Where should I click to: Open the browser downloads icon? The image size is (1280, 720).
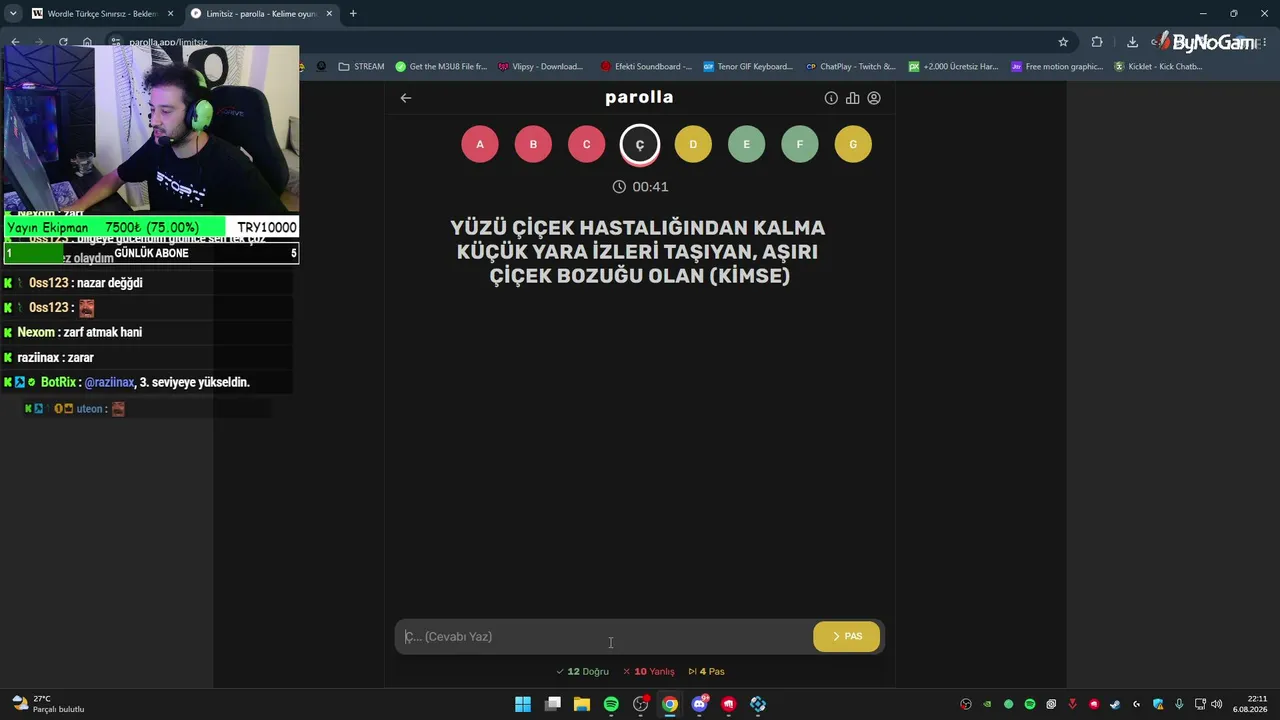[x=1132, y=42]
